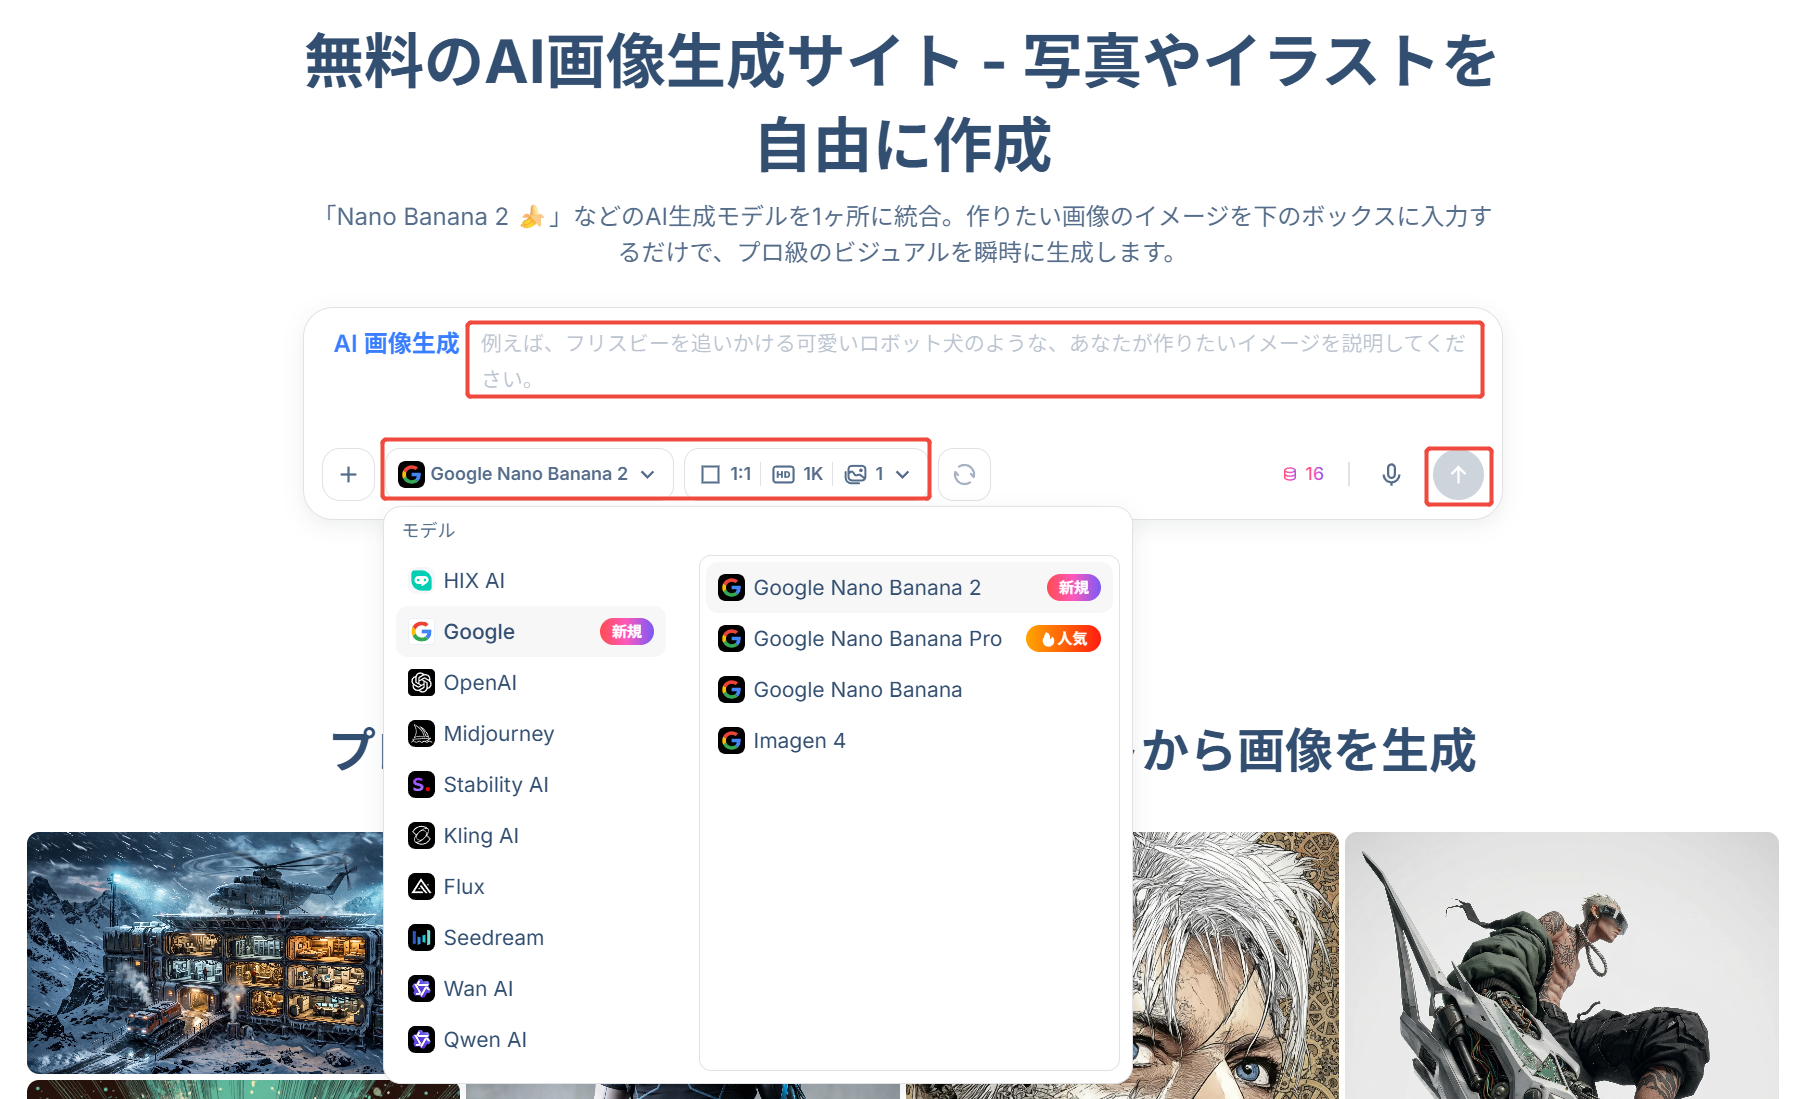Select OpenAI from the model menu
1801x1099 pixels.
[x=480, y=682]
